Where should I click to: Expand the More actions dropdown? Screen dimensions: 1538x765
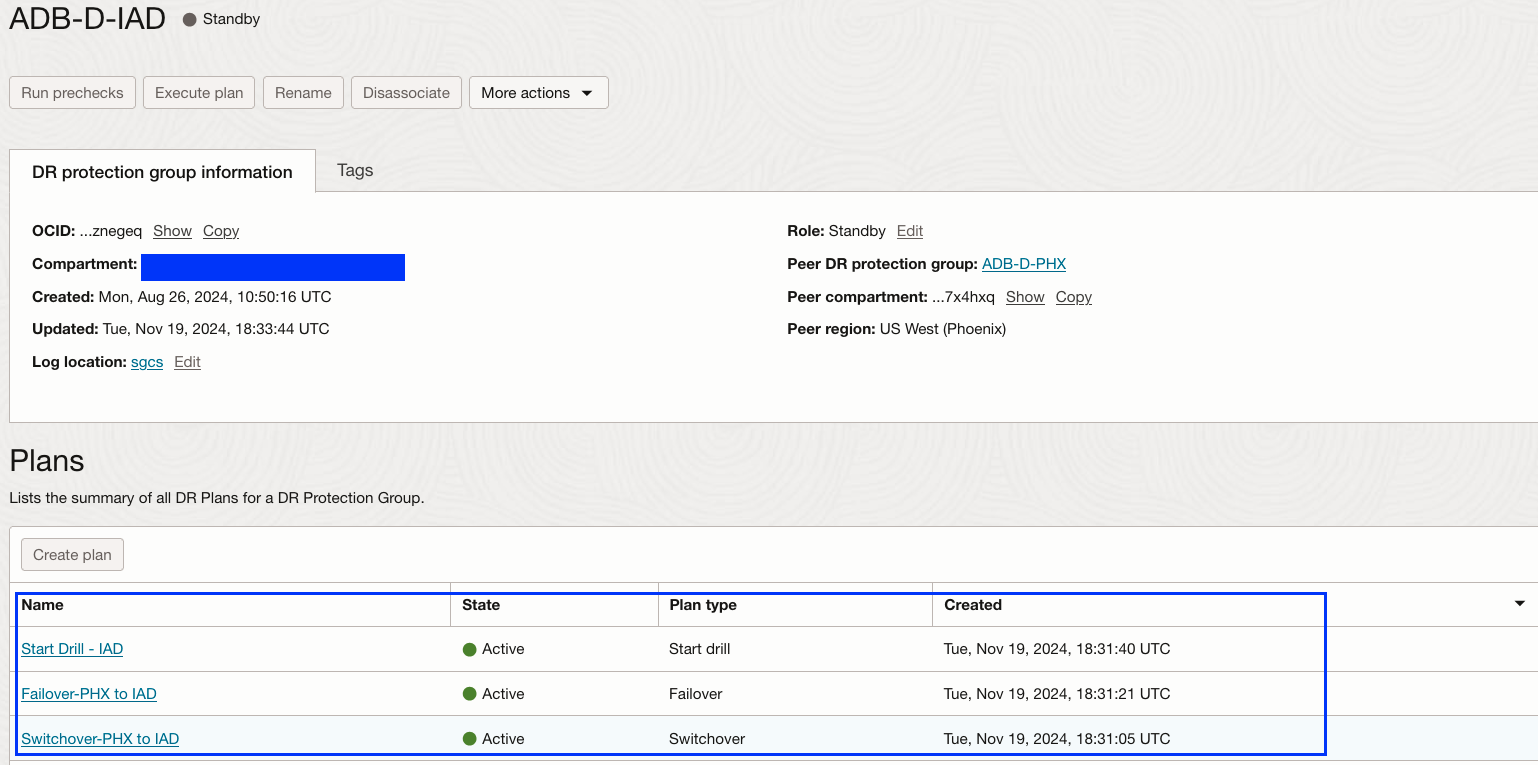(538, 93)
